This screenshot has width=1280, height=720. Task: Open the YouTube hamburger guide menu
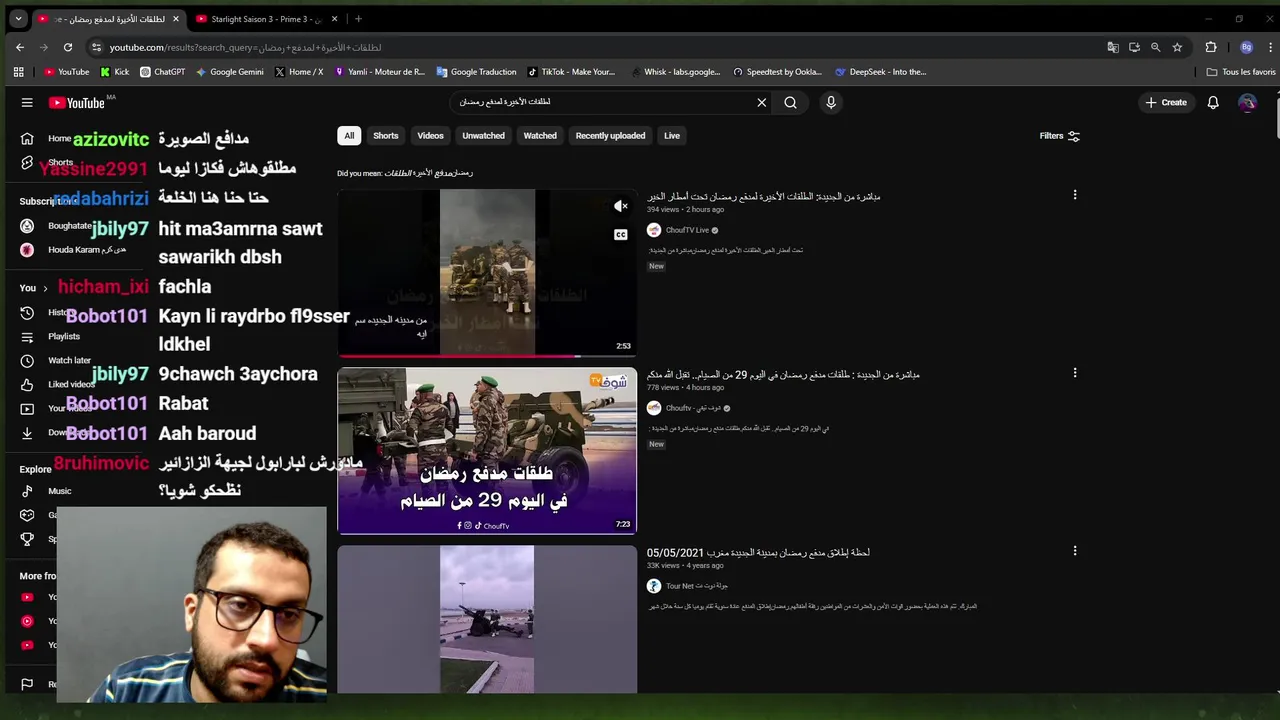(x=27, y=102)
